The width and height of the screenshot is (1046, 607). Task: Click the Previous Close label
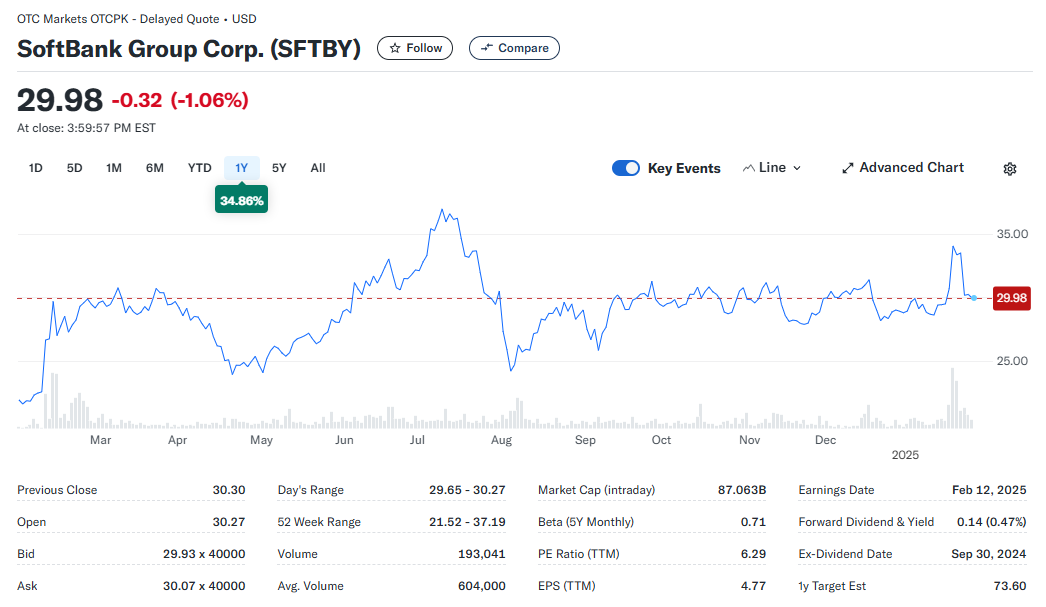tap(57, 490)
